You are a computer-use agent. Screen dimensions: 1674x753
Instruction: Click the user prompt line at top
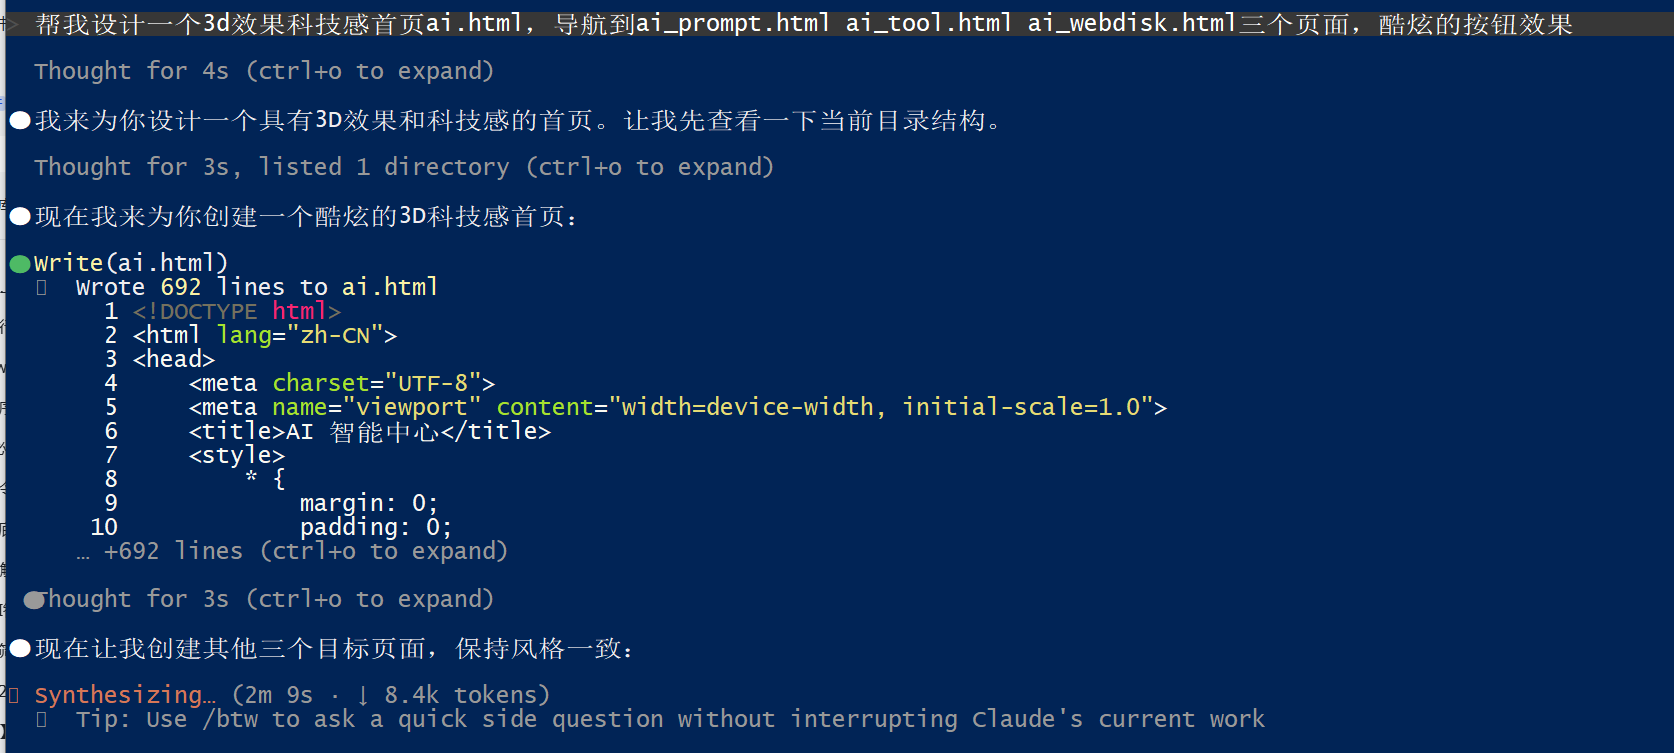pos(804,23)
